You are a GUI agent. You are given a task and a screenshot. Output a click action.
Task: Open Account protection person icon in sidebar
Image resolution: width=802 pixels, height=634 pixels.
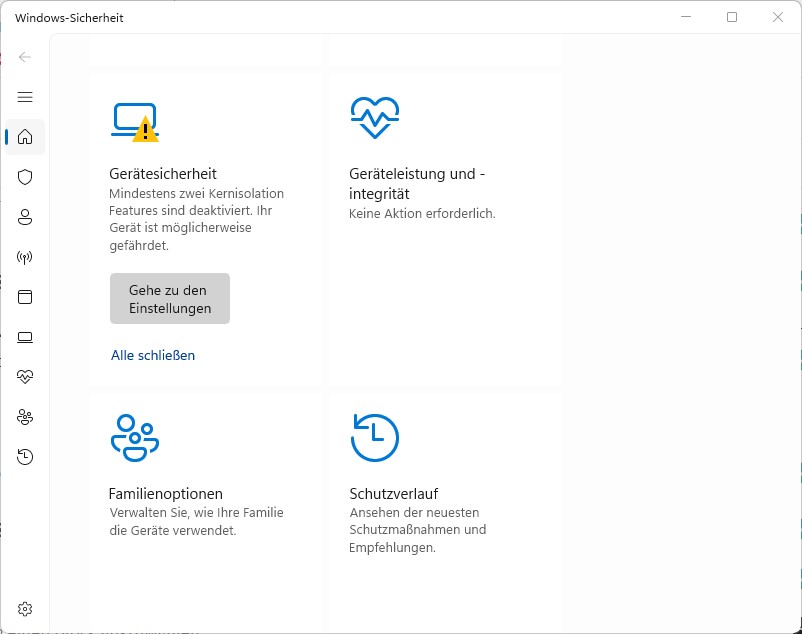[x=25, y=217]
